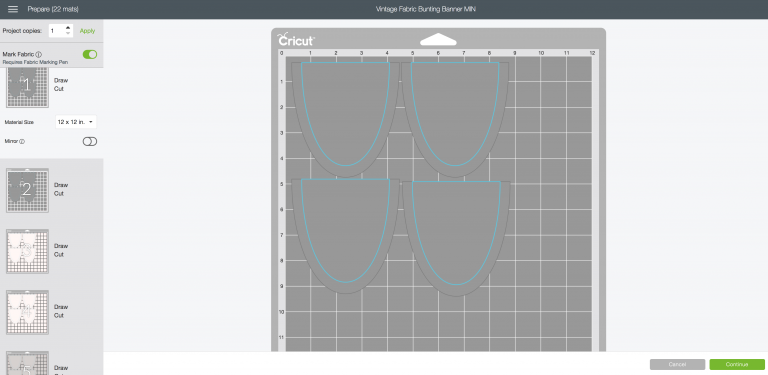This screenshot has height=375, width=768.
Task: Open the Material Size dropdown
Action: 76,122
